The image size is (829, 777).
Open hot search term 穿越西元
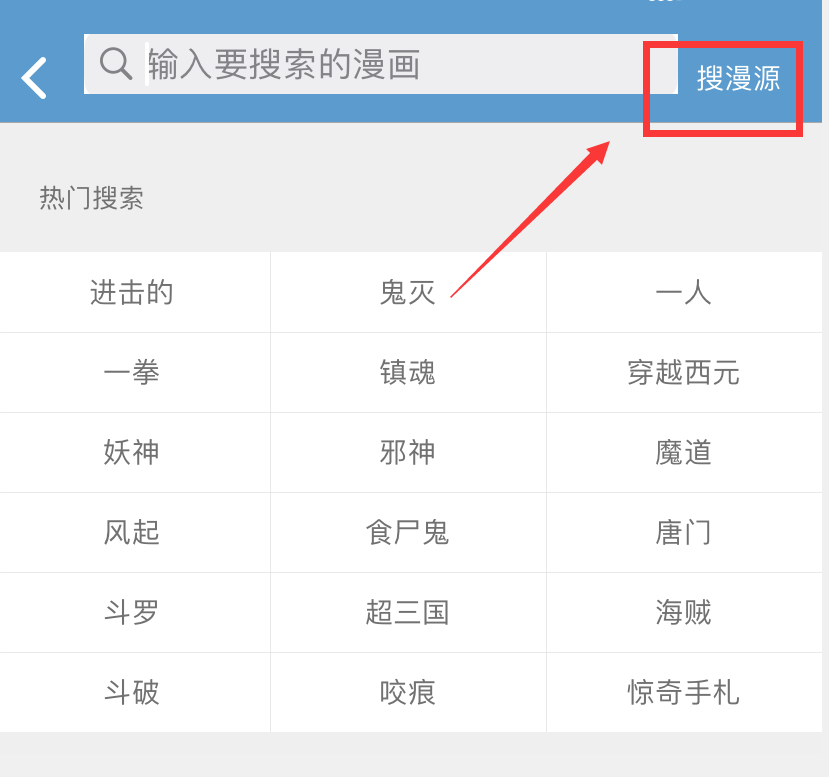coord(684,372)
